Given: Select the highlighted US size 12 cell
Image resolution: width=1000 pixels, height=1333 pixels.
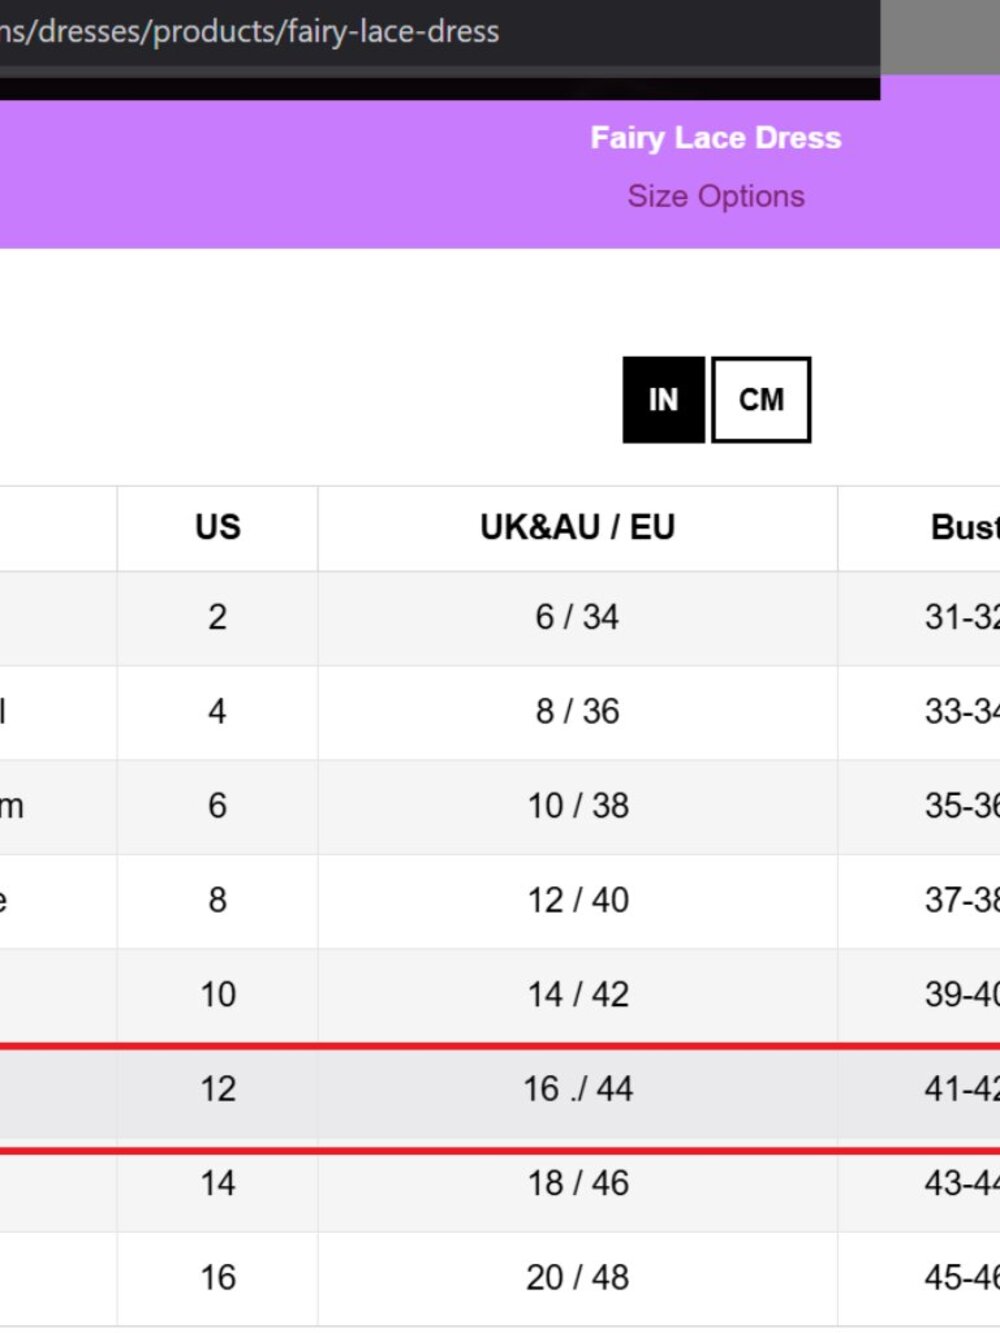Looking at the screenshot, I should click(218, 1089).
